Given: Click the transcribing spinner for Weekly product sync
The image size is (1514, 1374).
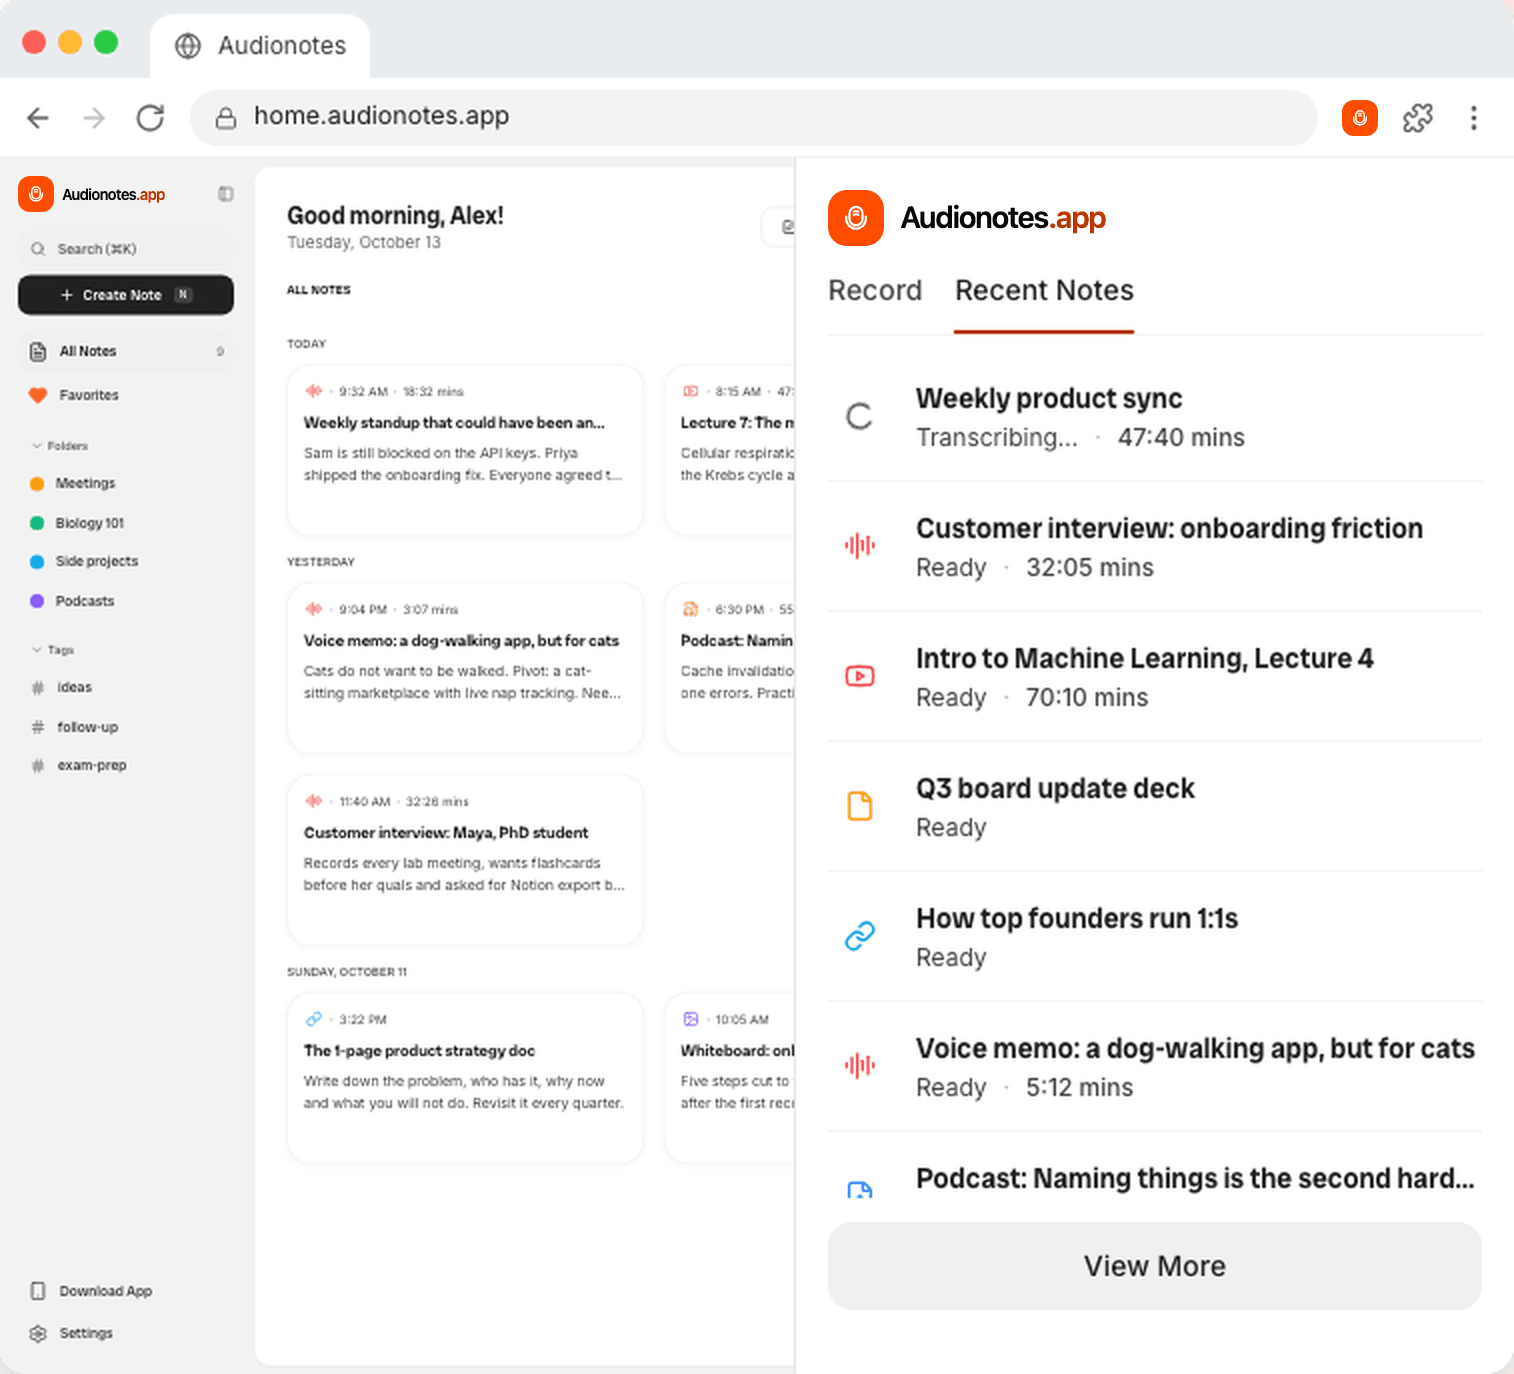Looking at the screenshot, I should pyautogui.click(x=859, y=417).
